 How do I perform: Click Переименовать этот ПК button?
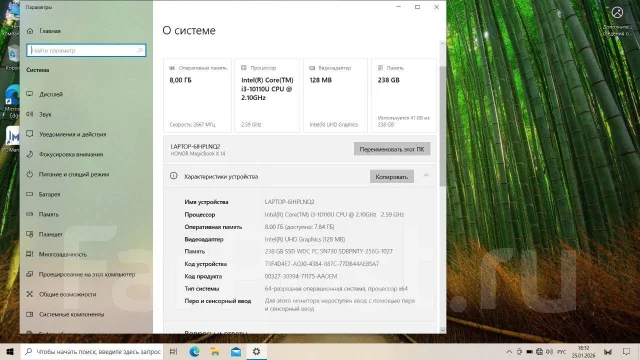[392, 149]
